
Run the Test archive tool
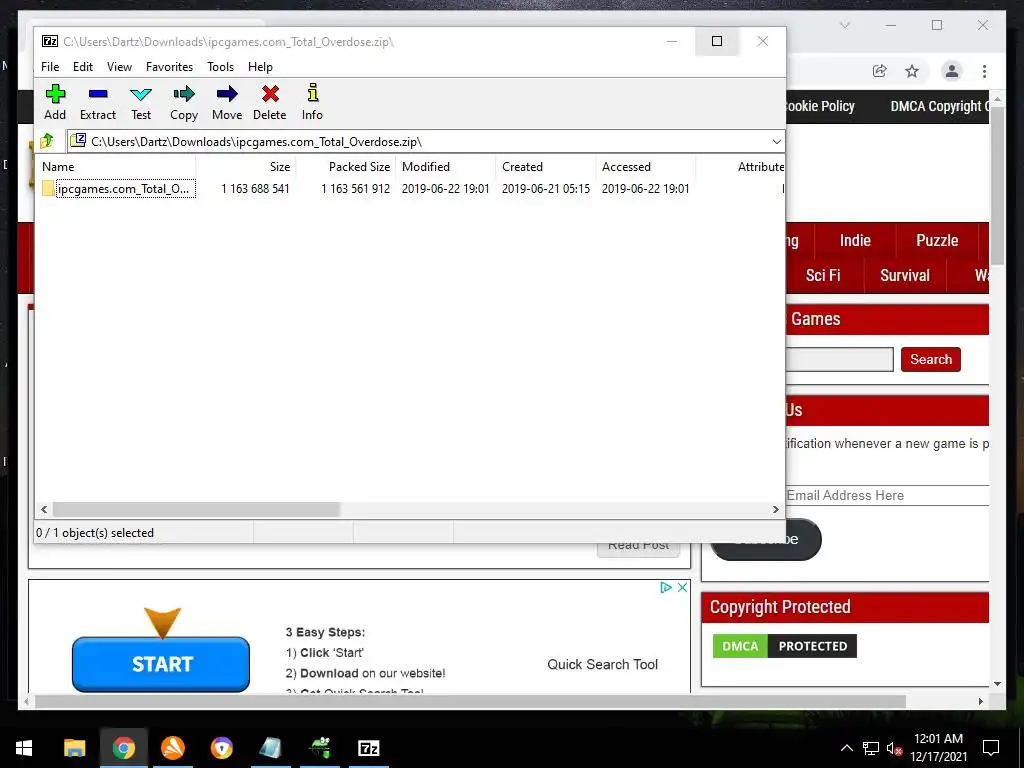click(141, 94)
